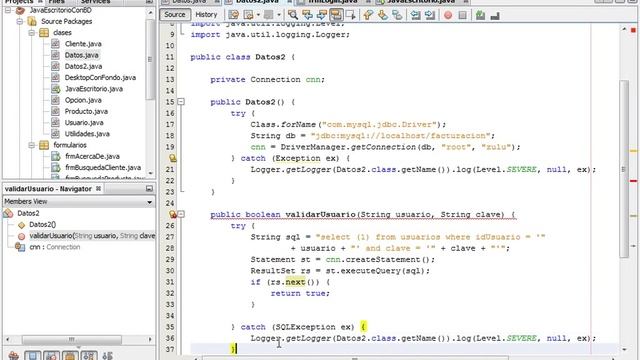The height and width of the screenshot is (360, 640).
Task: Jump to previous bookmark icon
Action: click(368, 15)
